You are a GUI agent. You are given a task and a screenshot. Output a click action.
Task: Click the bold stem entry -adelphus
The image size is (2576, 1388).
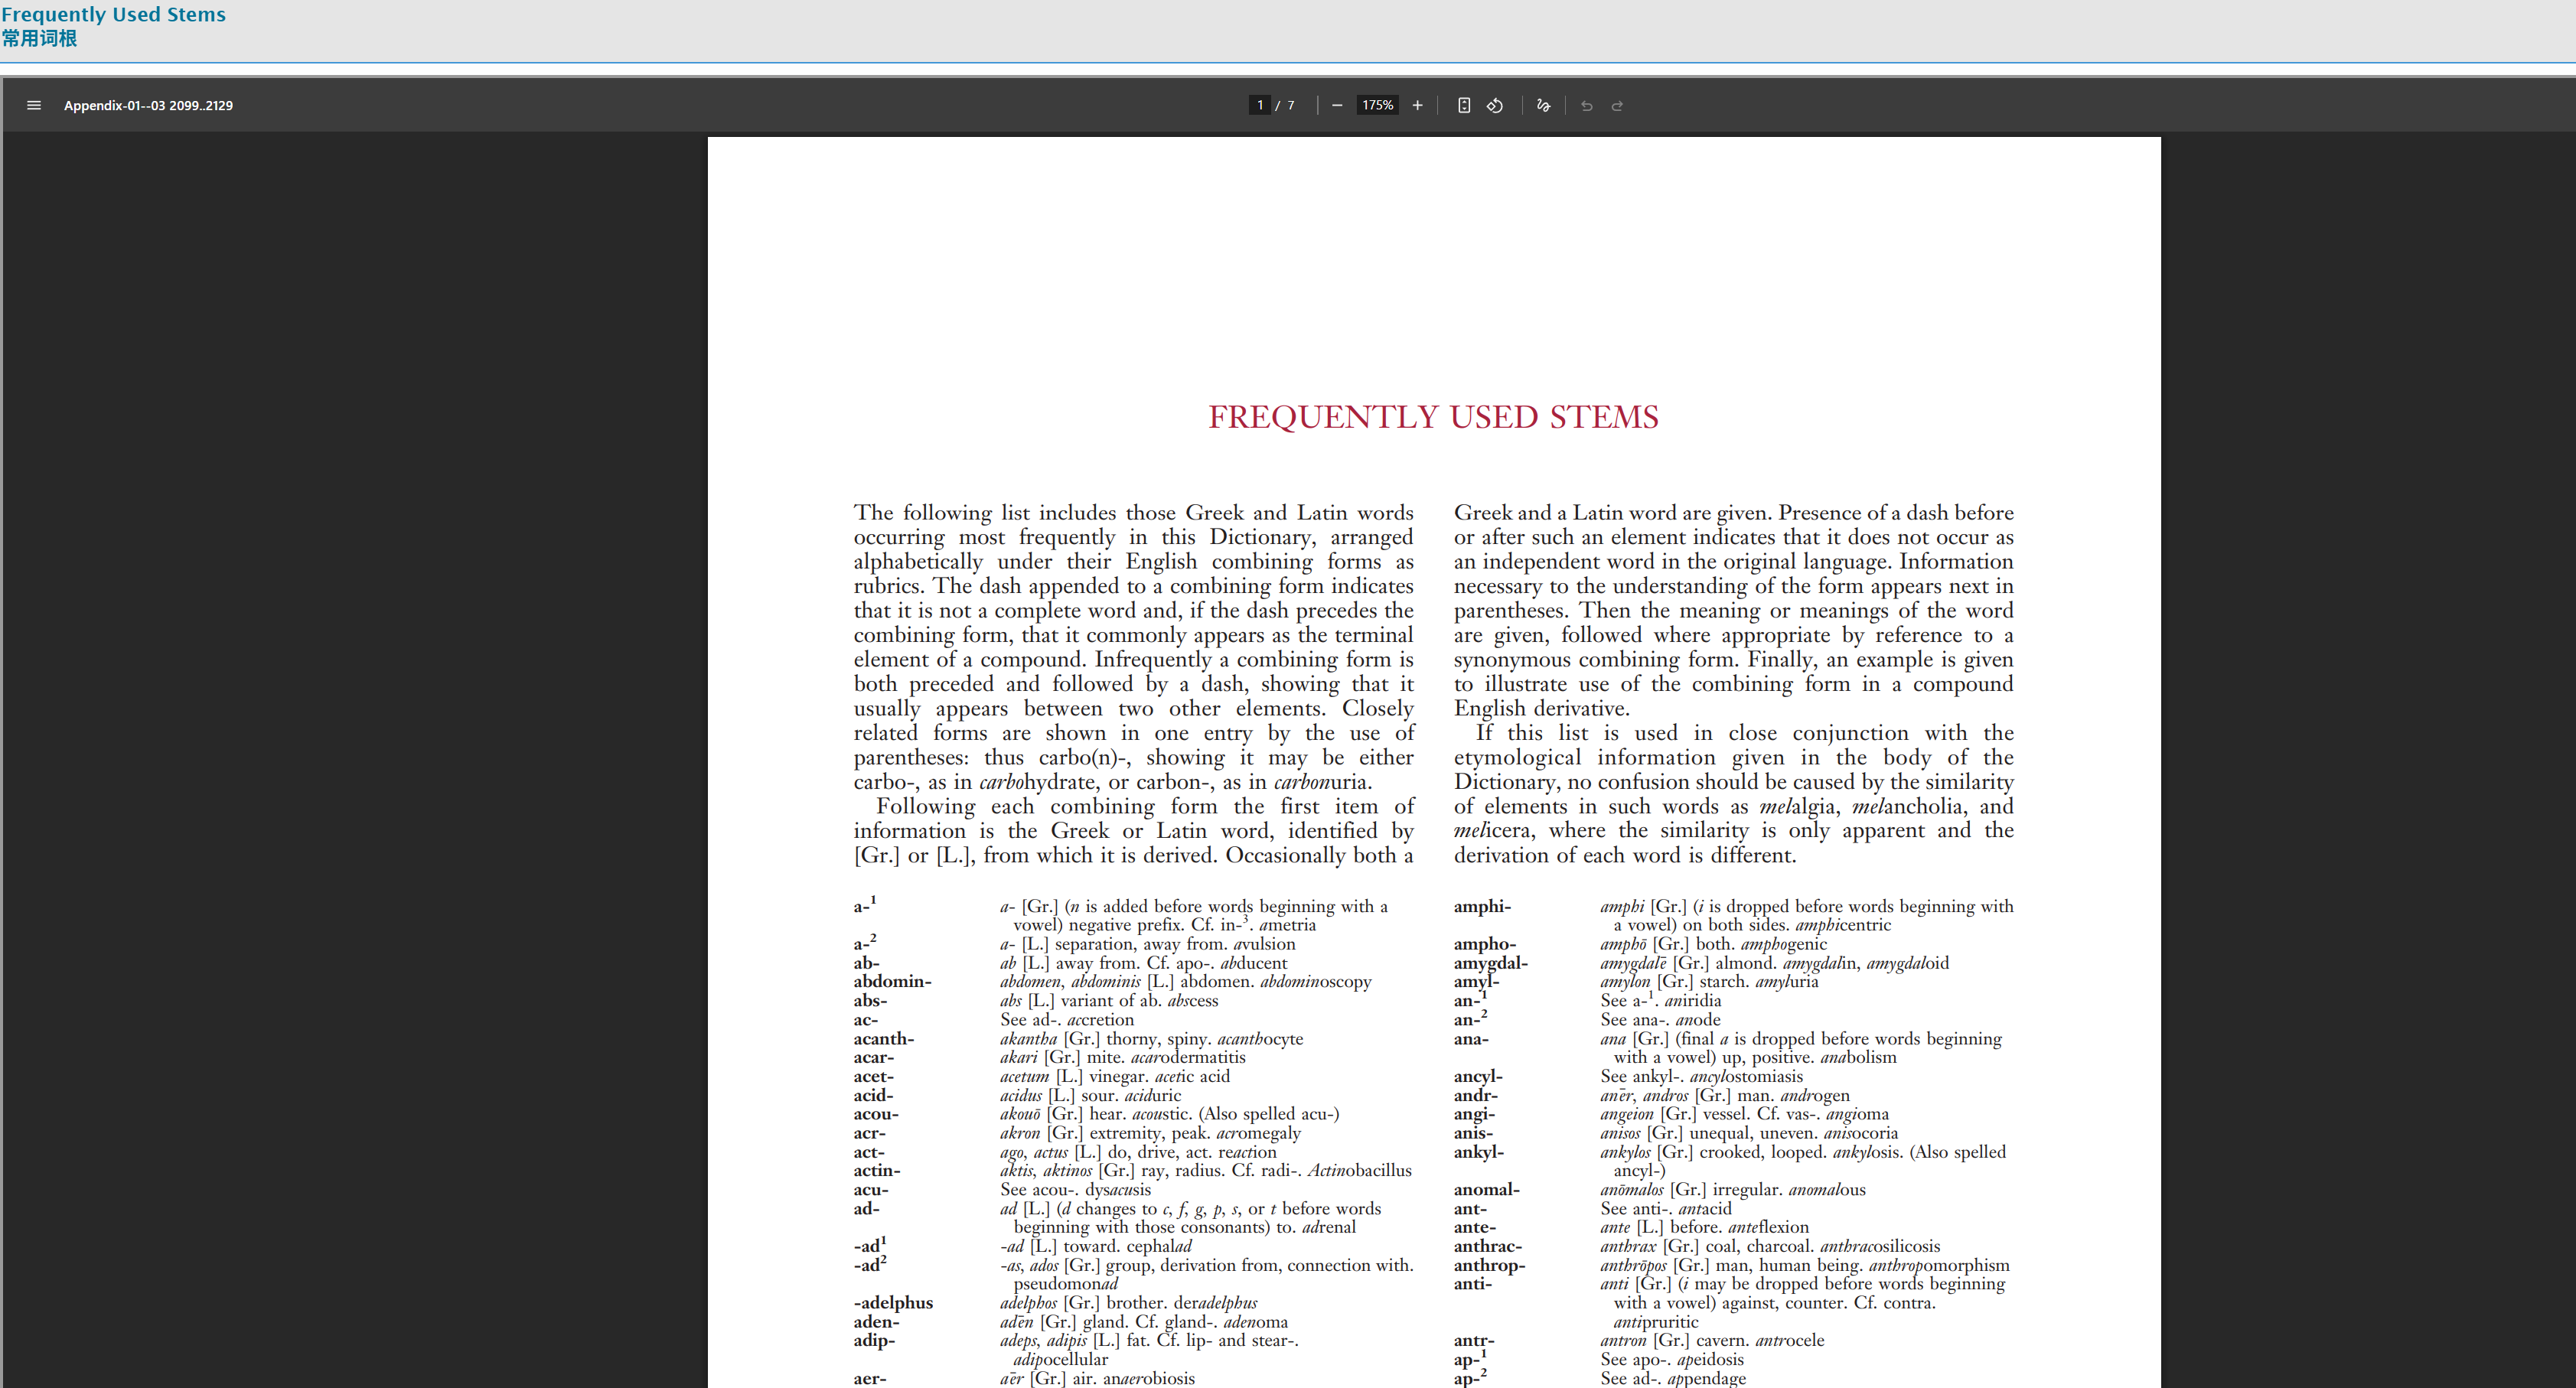click(893, 1303)
